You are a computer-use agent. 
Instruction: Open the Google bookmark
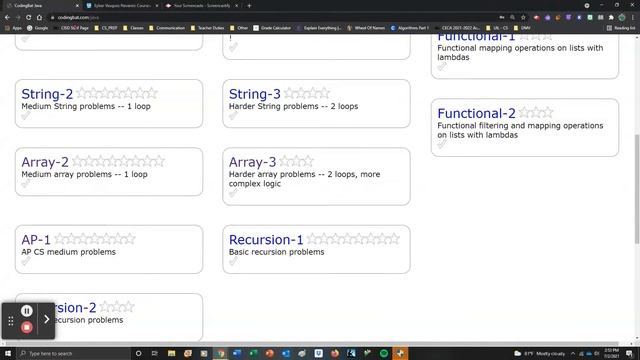coord(38,28)
